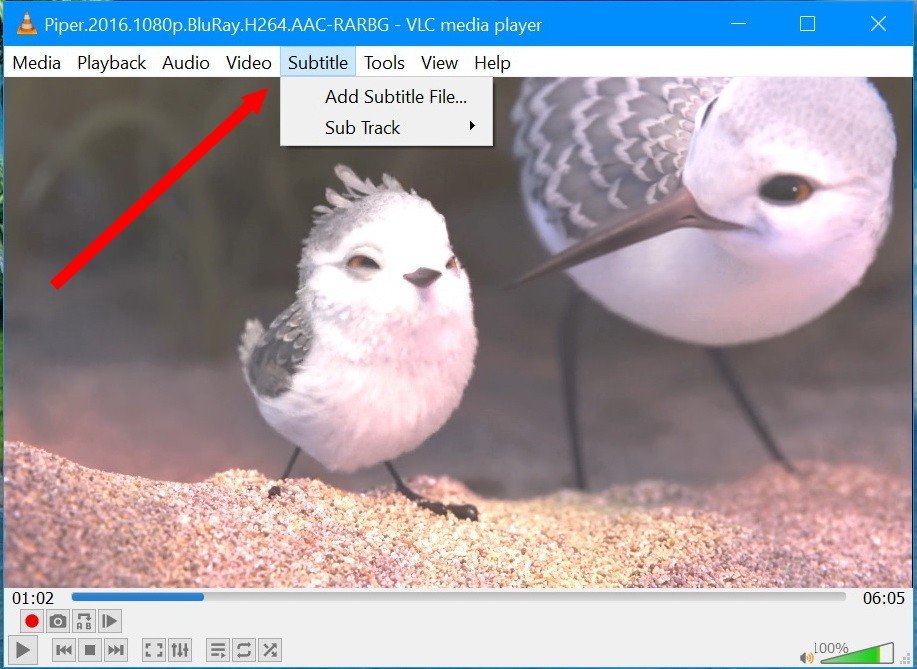This screenshot has width=917, height=669.
Task: Adjust the volume slider at 100%
Action: point(857,653)
